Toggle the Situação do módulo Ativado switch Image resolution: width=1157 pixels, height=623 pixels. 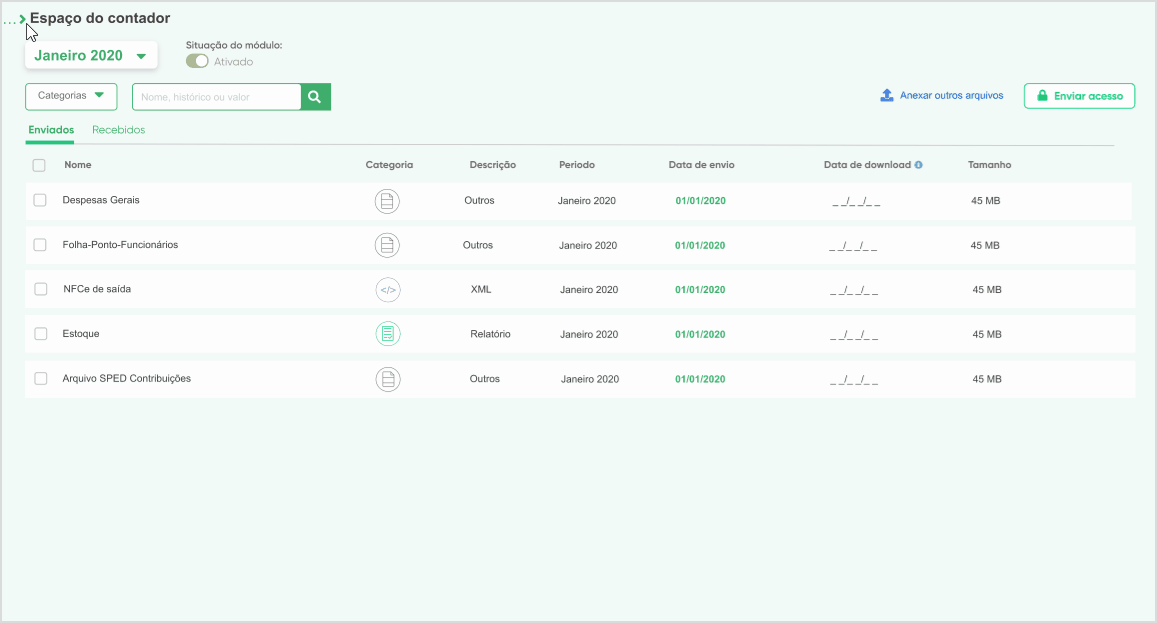(x=197, y=61)
